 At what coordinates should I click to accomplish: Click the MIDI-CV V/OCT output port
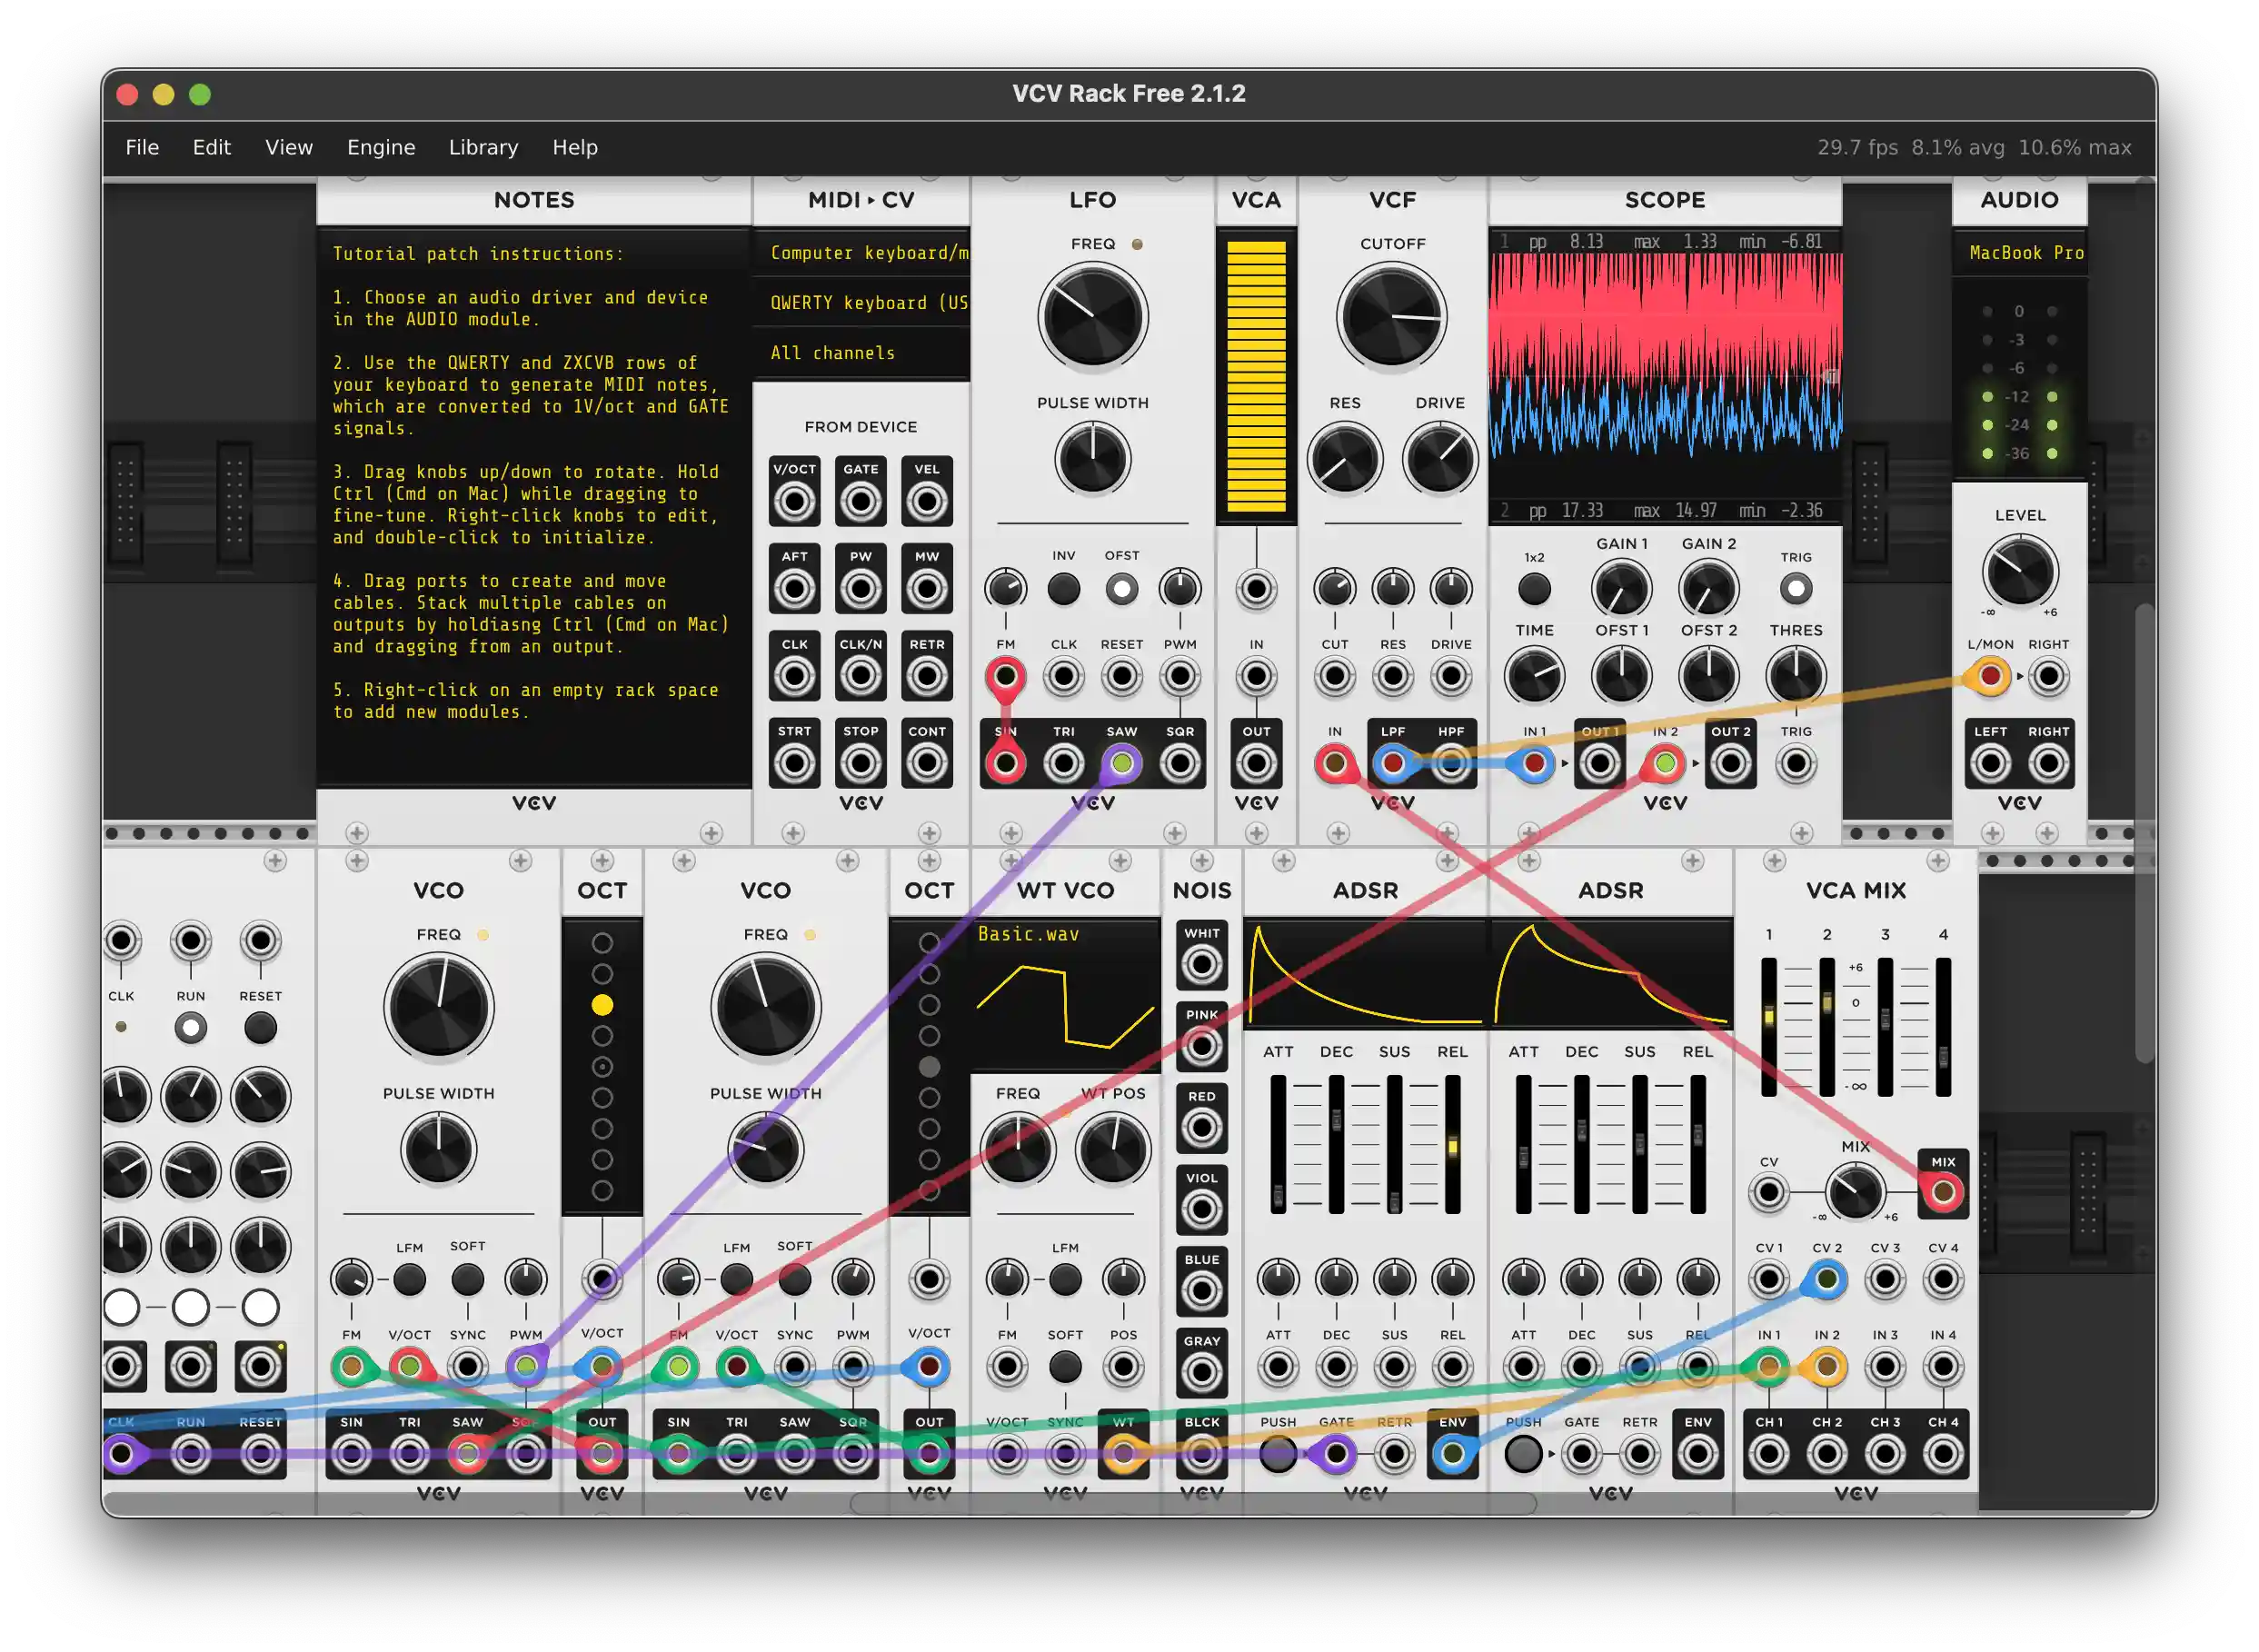(x=794, y=502)
